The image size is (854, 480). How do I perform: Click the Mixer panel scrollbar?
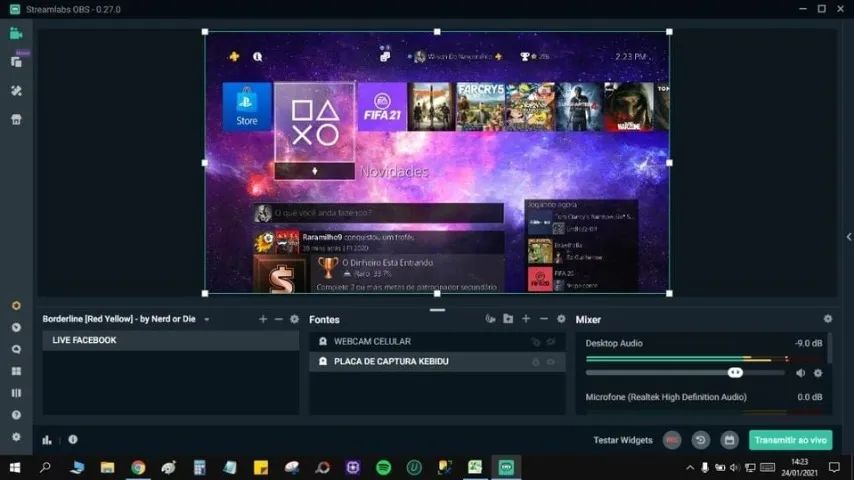(829, 349)
